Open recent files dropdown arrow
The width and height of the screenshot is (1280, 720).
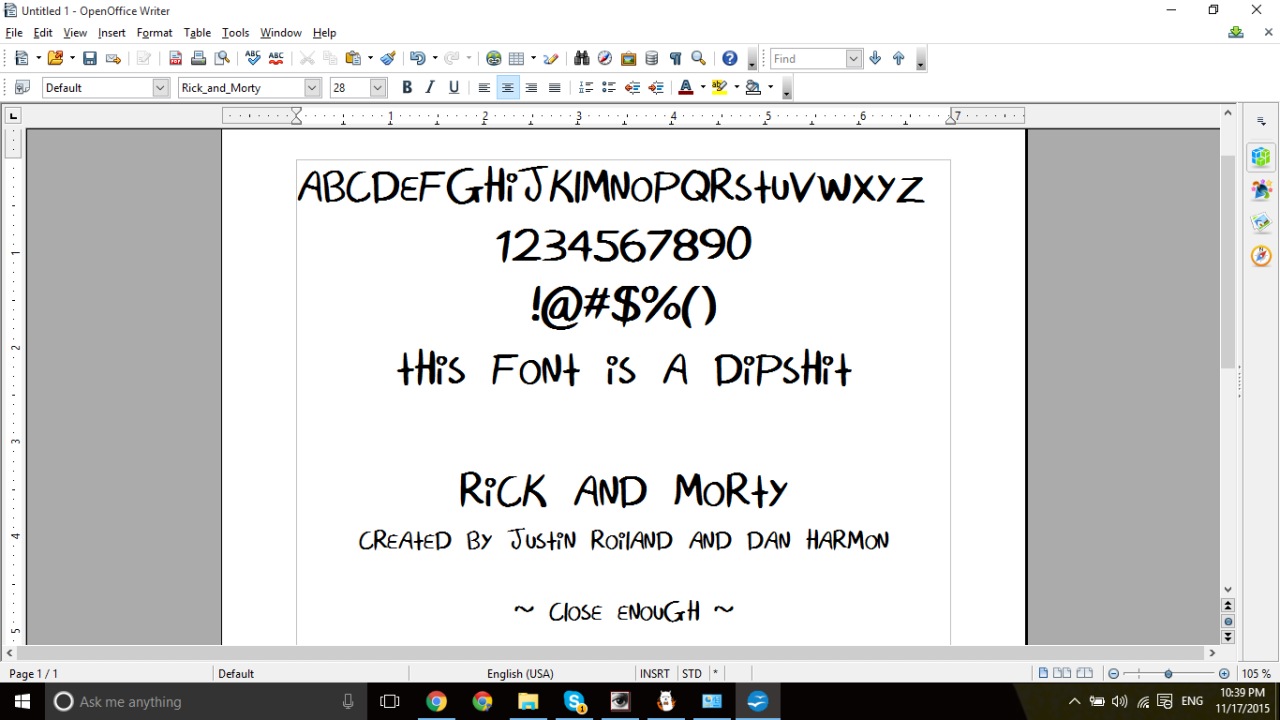tap(72, 59)
